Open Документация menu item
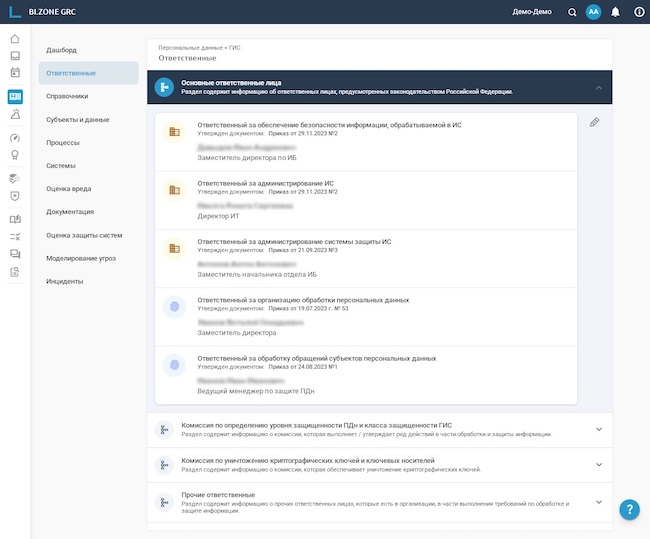 click(x=70, y=212)
